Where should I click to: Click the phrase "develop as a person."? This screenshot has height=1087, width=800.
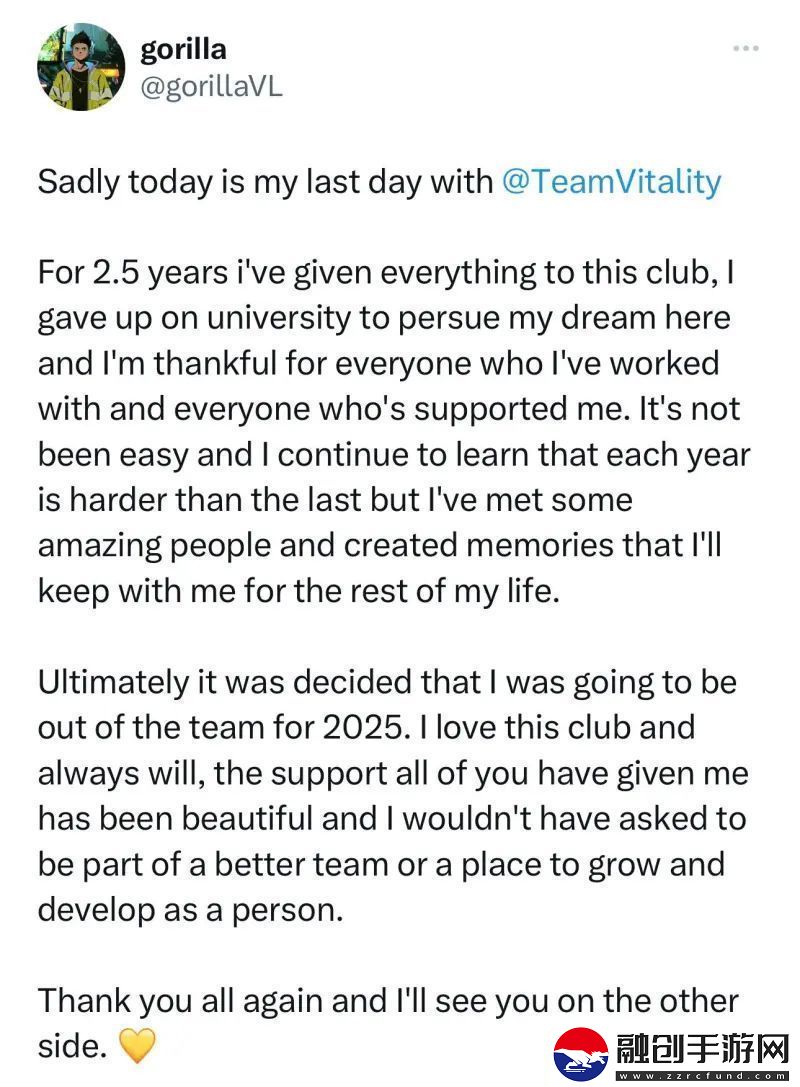tap(191, 910)
